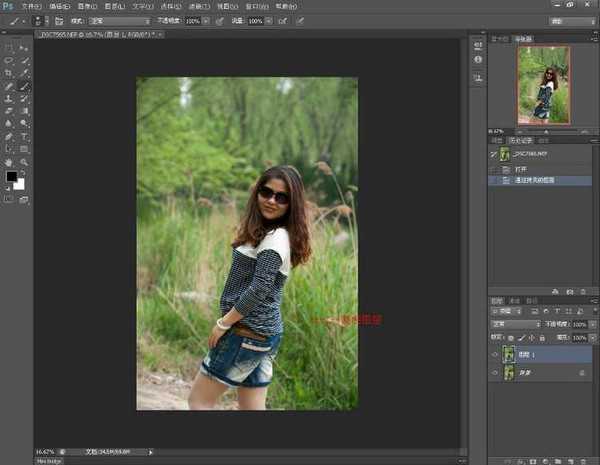This screenshot has width=600, height=465.
Task: Toggle visibility of the background layer
Action: click(x=493, y=372)
